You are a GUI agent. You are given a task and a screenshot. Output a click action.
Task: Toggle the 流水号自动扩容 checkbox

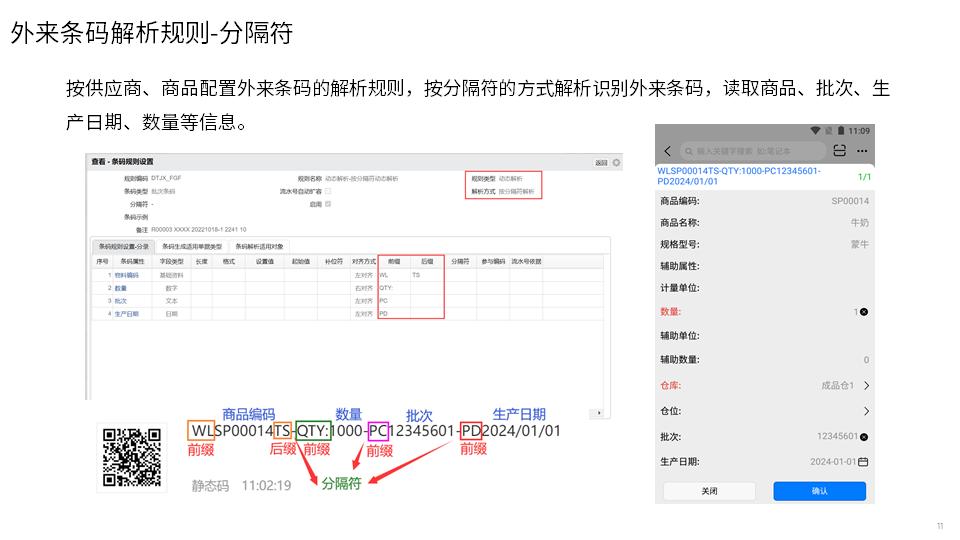click(x=329, y=190)
